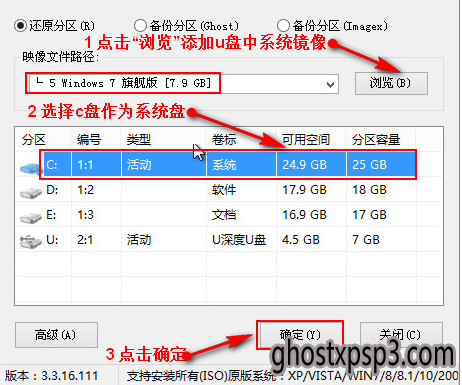Click partition number 2:1

[x=85, y=240]
